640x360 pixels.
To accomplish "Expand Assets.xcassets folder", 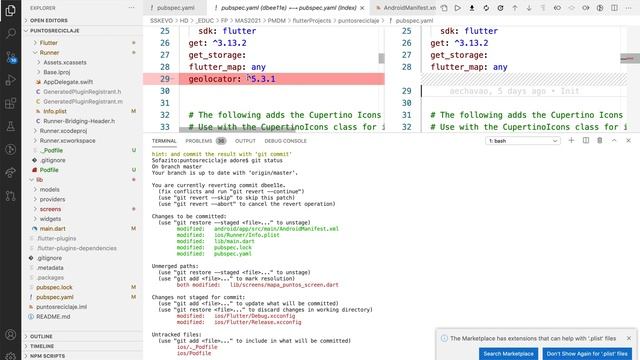I will tap(65, 62).
